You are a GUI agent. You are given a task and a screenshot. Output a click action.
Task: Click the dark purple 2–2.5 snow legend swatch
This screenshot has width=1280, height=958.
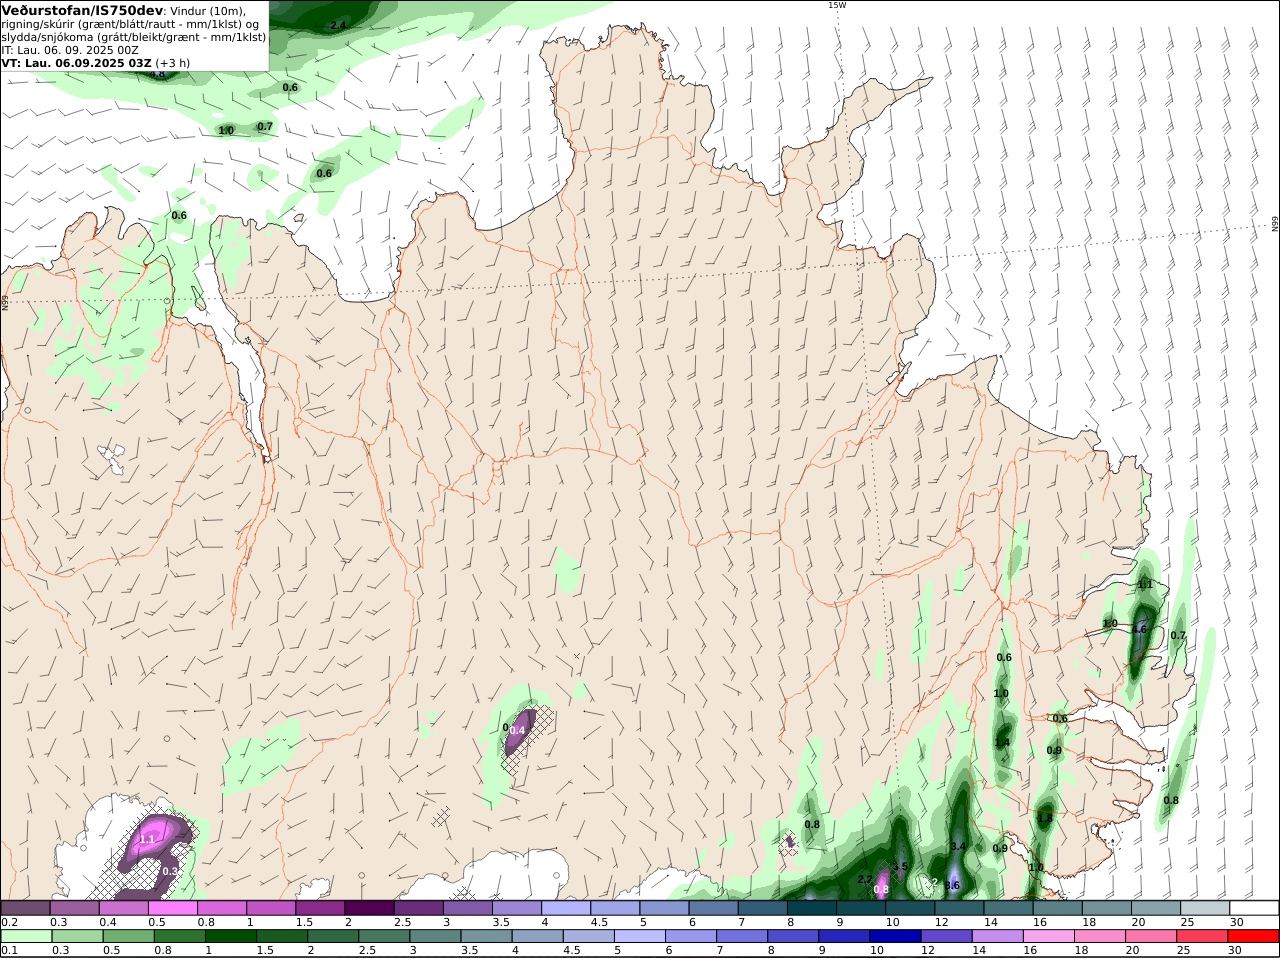pos(370,908)
